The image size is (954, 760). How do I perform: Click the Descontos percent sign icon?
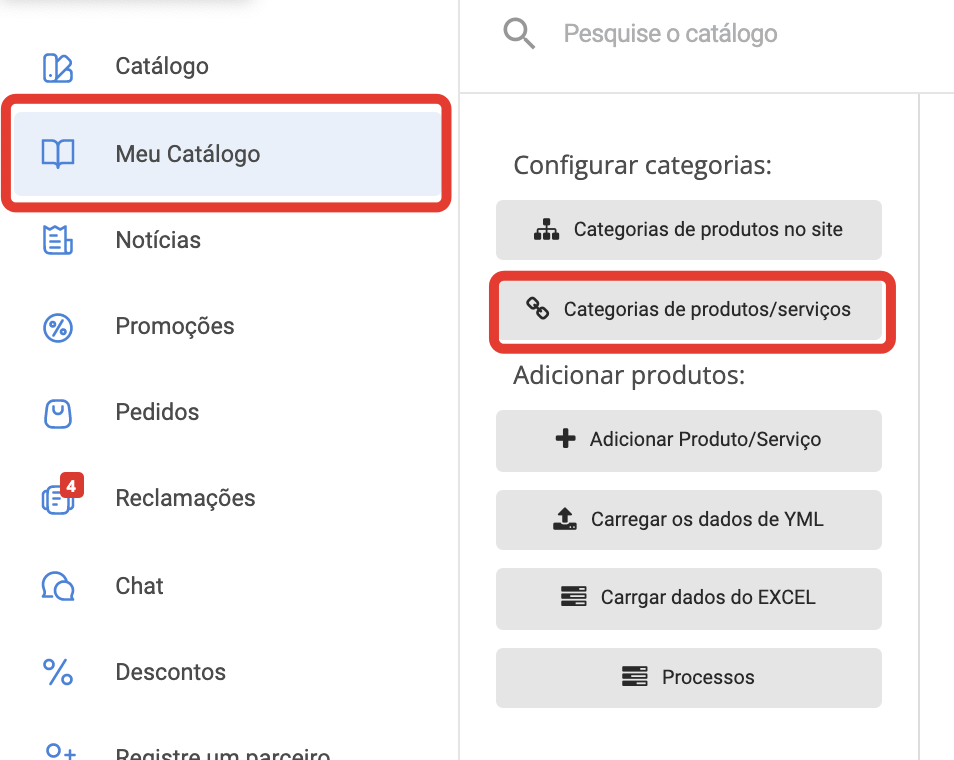tap(57, 672)
